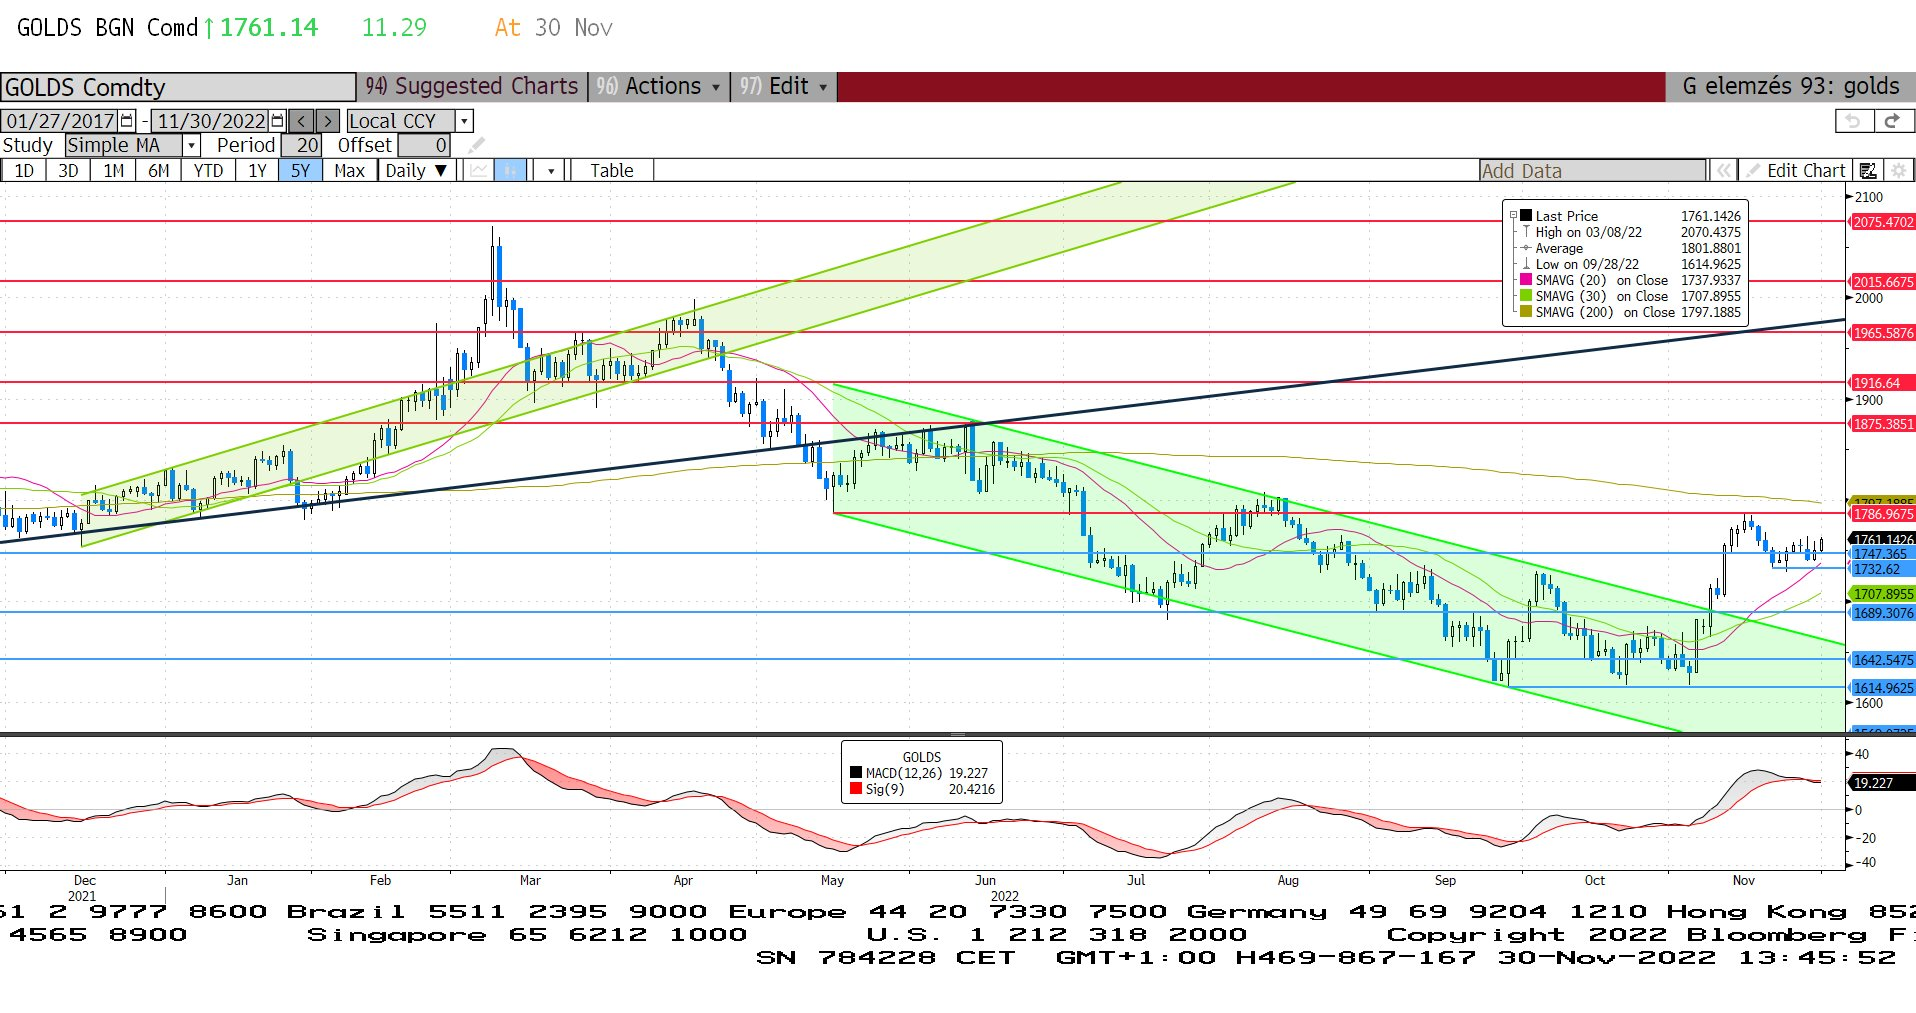Expand the chart type dropdown arrow
The width and height of the screenshot is (1916, 1013).
(551, 171)
